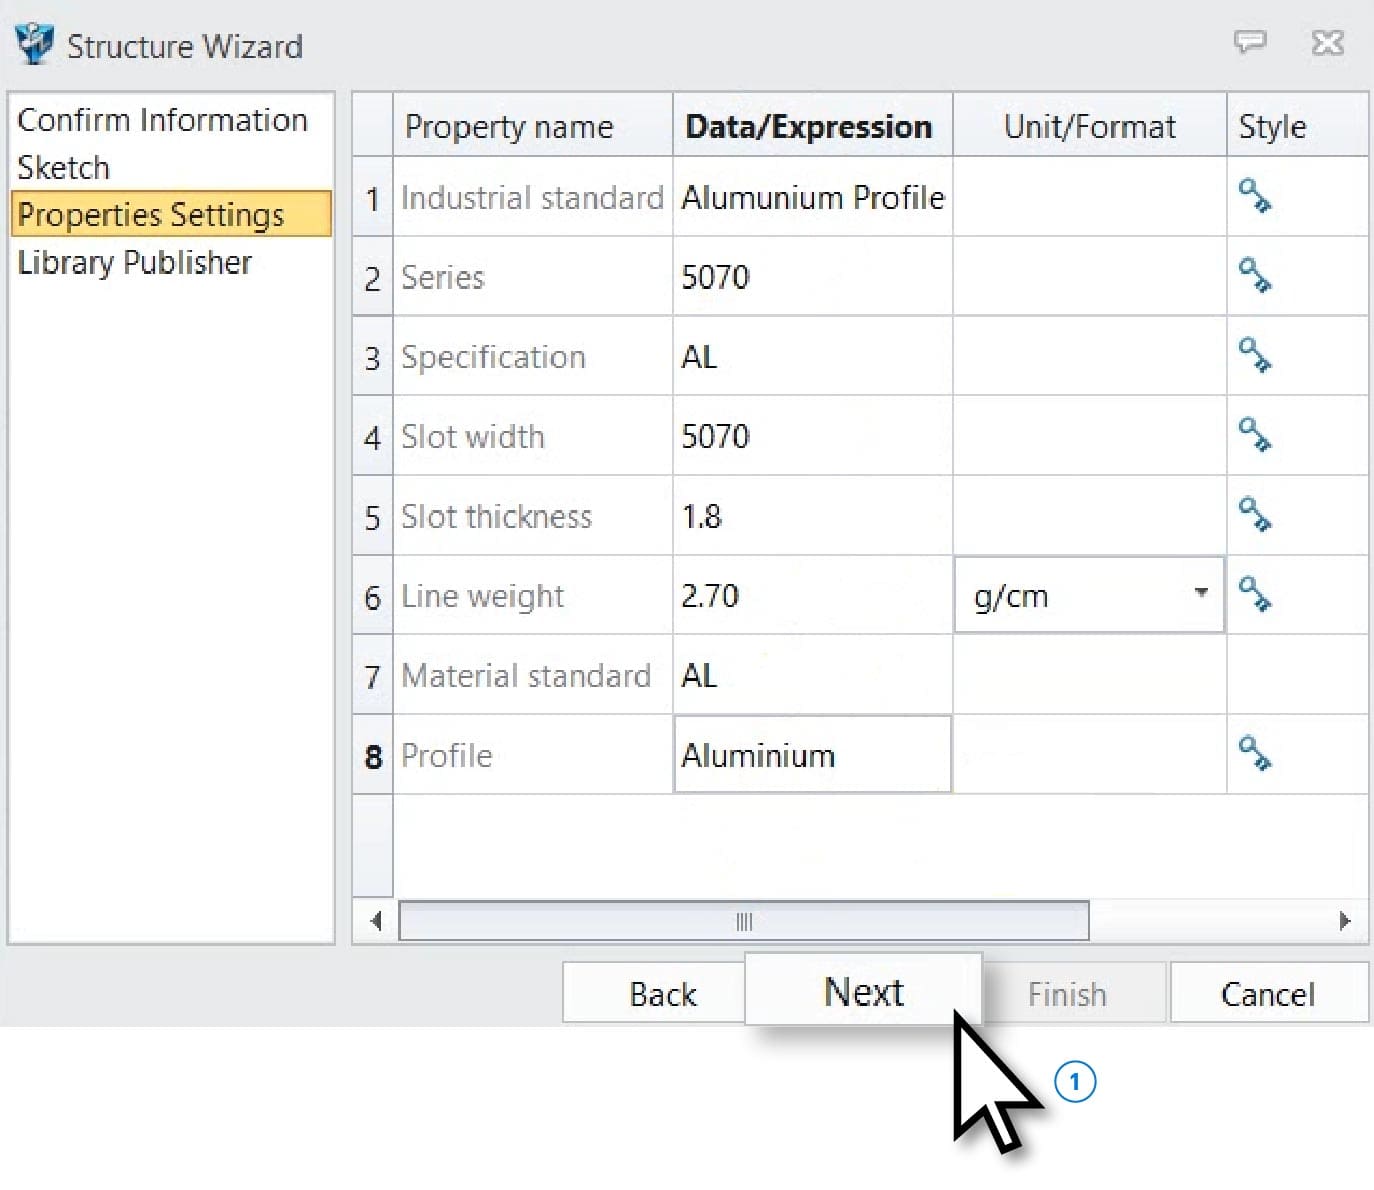Click the key icon for Industrial standard row
The width and height of the screenshot is (1374, 1190).
(1254, 196)
